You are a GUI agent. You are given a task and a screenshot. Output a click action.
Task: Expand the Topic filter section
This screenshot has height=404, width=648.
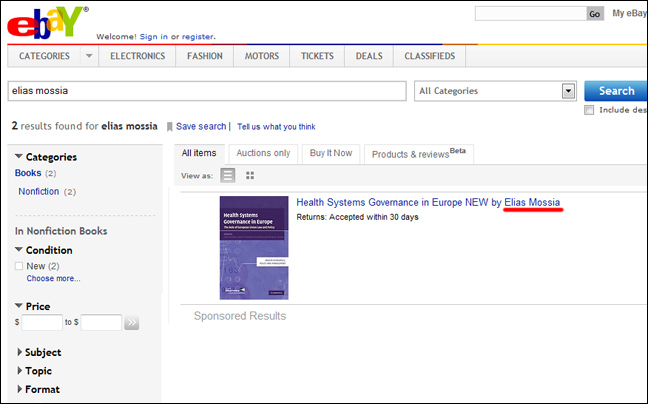click(21, 371)
